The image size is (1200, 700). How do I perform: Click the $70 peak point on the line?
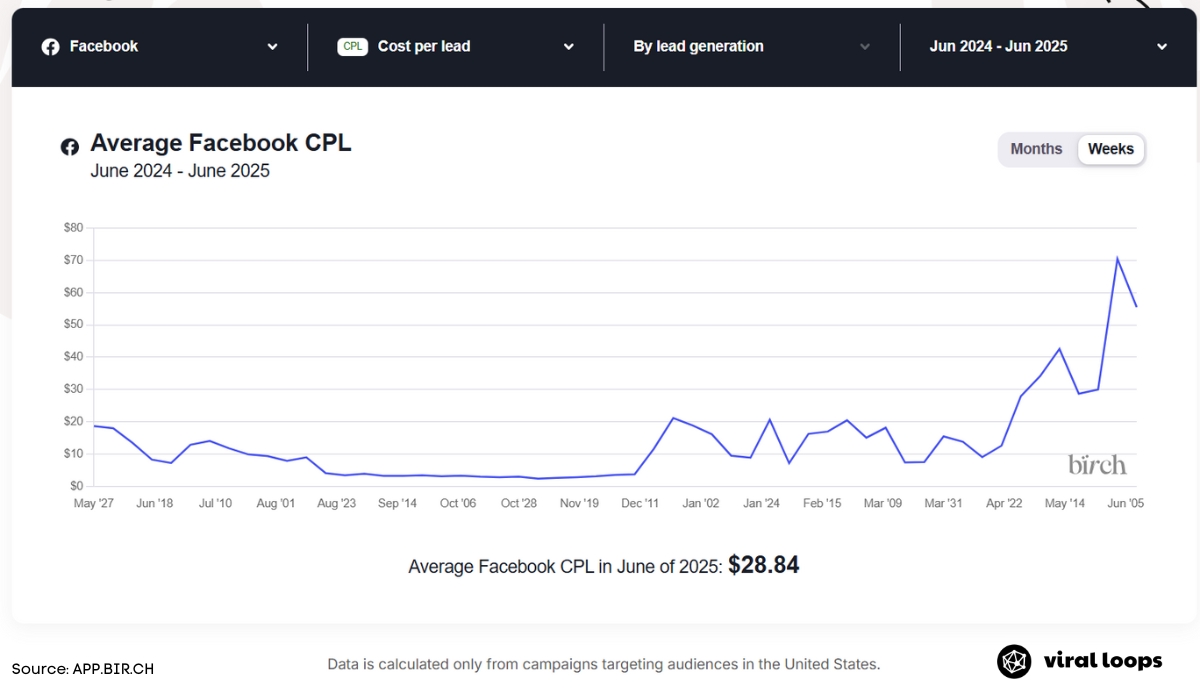pos(1117,259)
